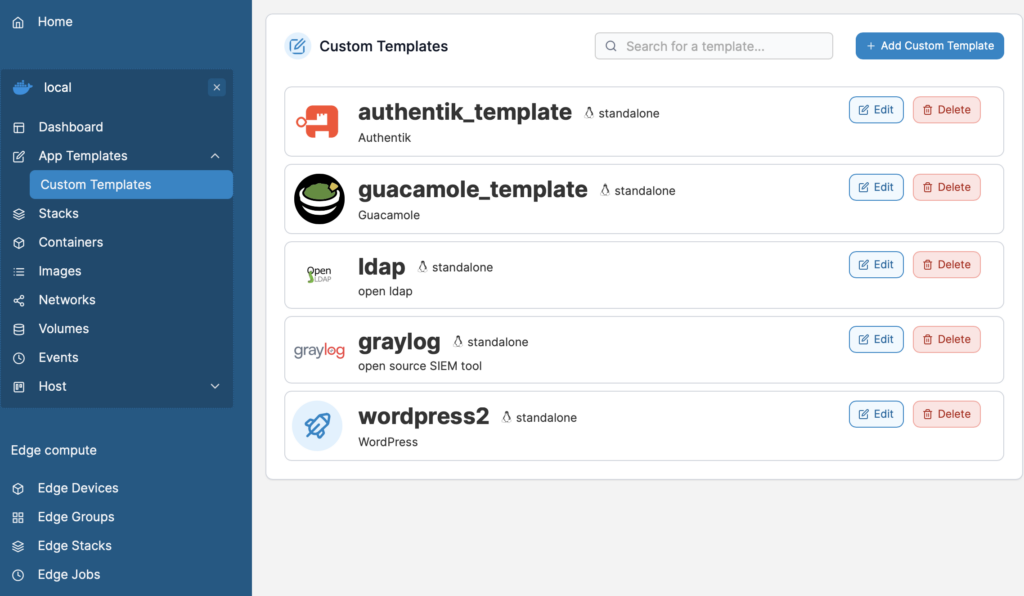Click the Home house icon in sidebar

18,22
